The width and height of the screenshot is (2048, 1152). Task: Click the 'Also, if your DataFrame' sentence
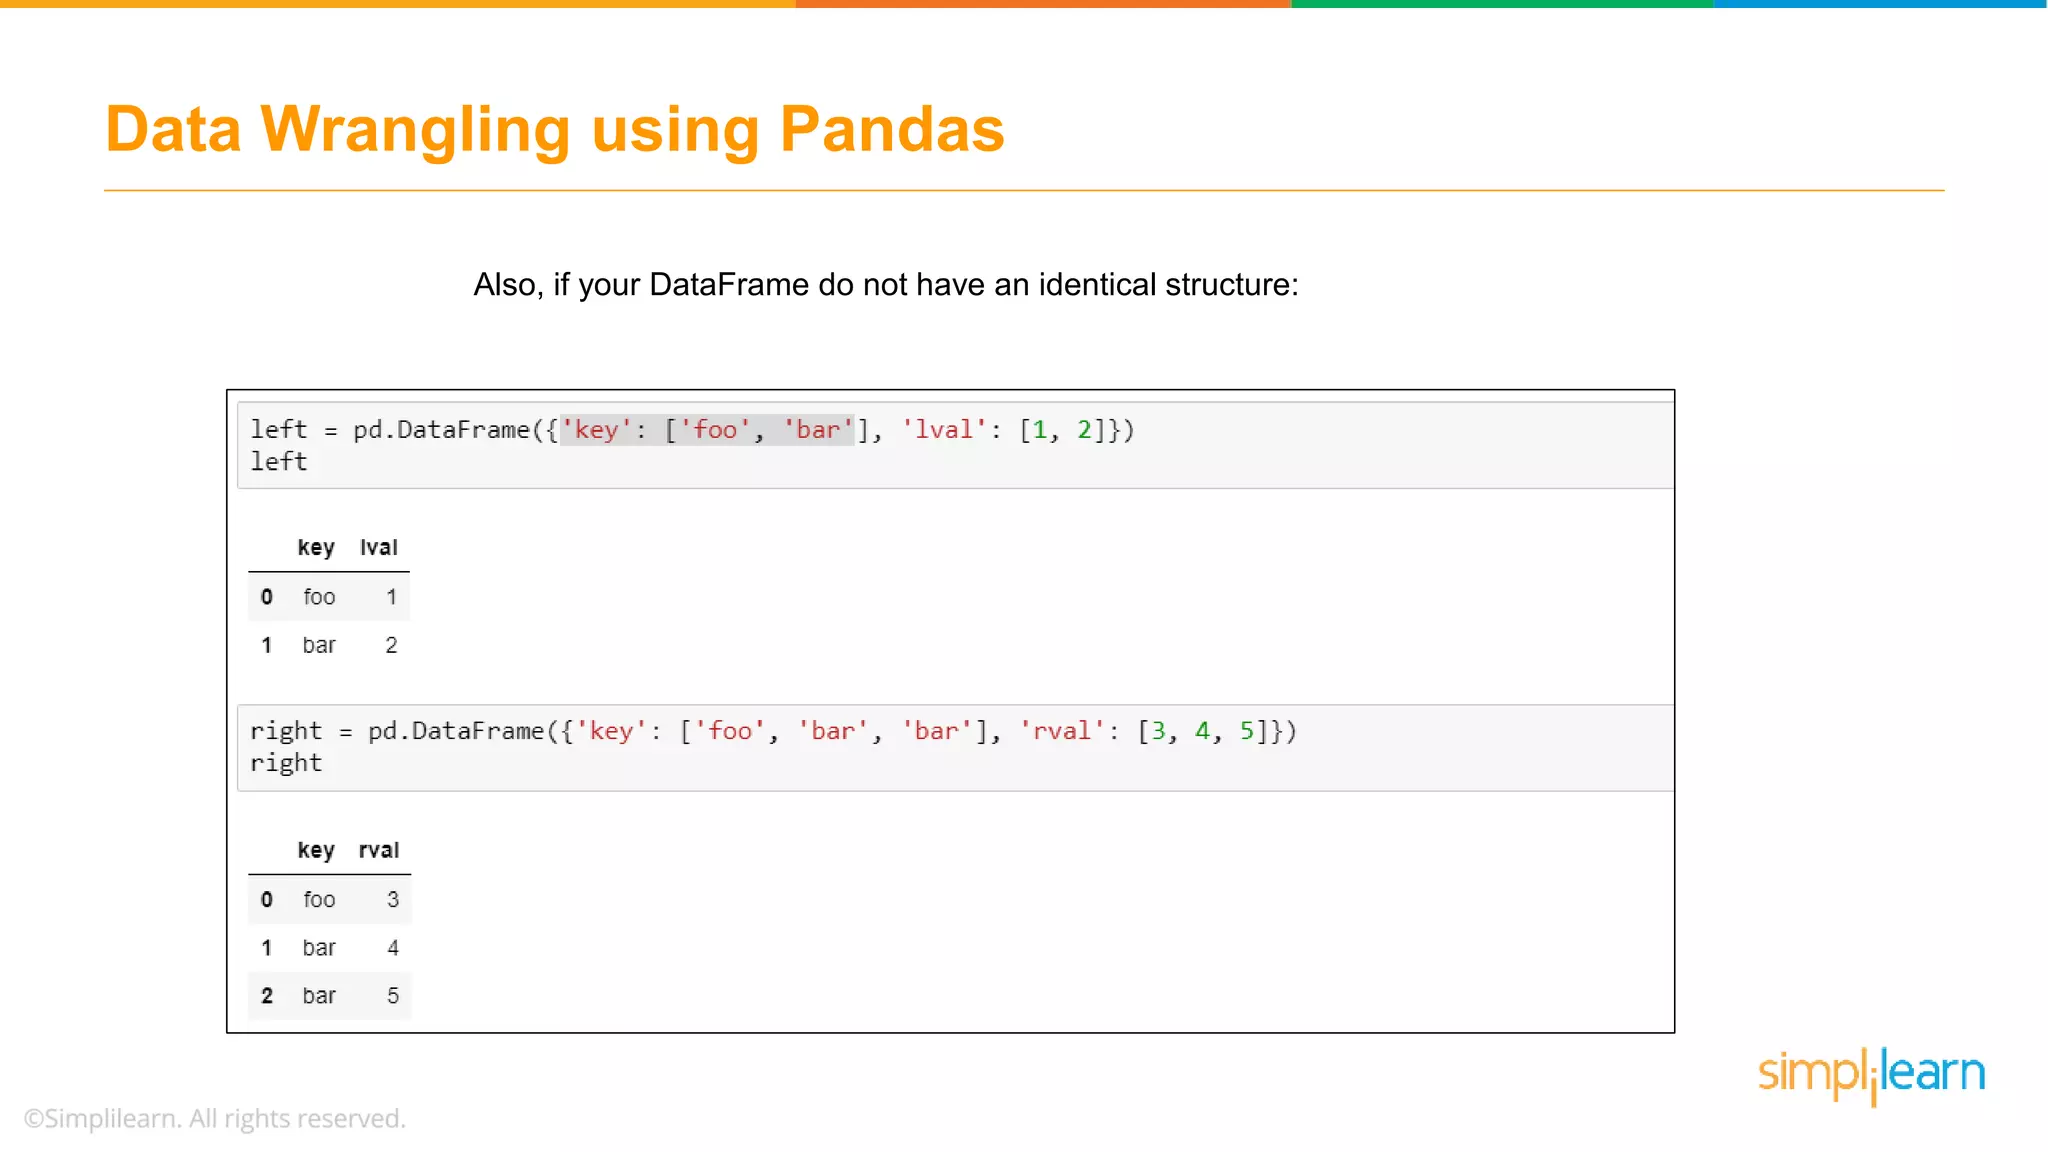pos(886,285)
